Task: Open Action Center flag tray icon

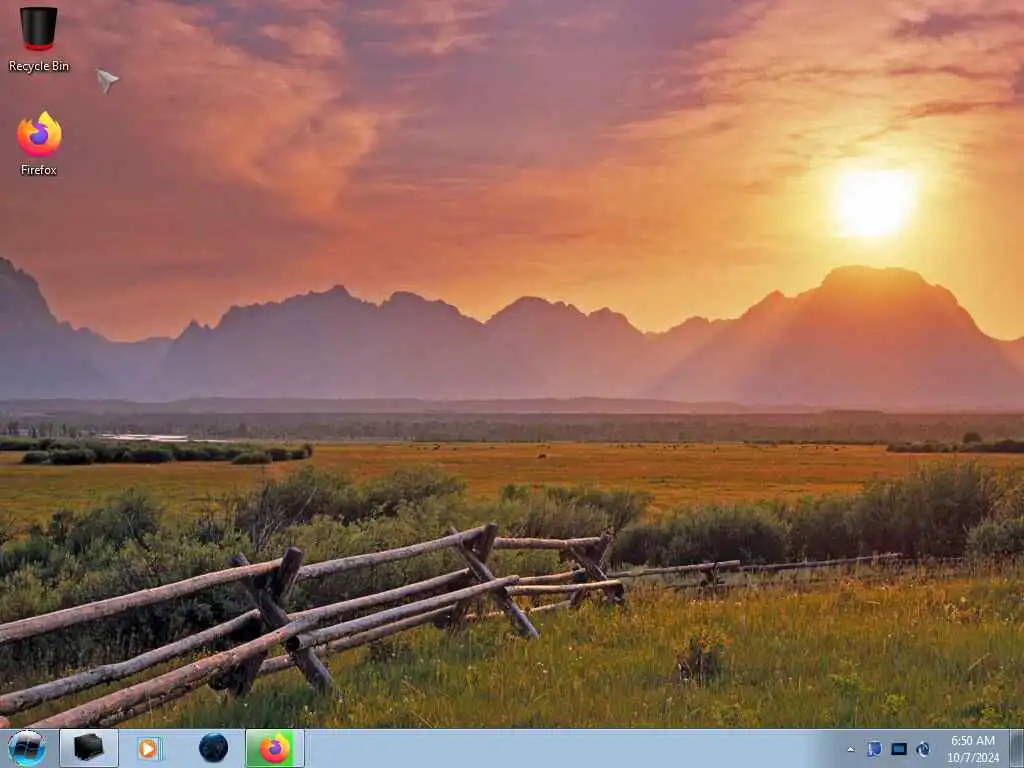Action: click(x=874, y=749)
